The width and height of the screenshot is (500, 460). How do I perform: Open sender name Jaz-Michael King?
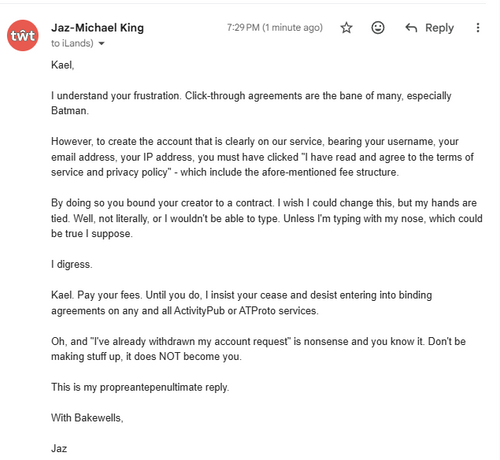tap(97, 28)
